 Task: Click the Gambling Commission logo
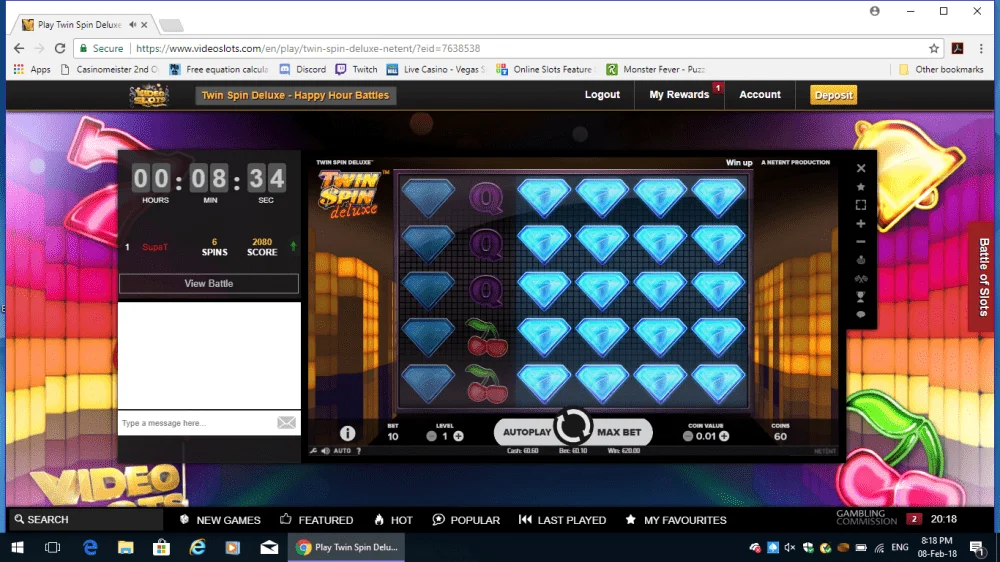tap(866, 517)
